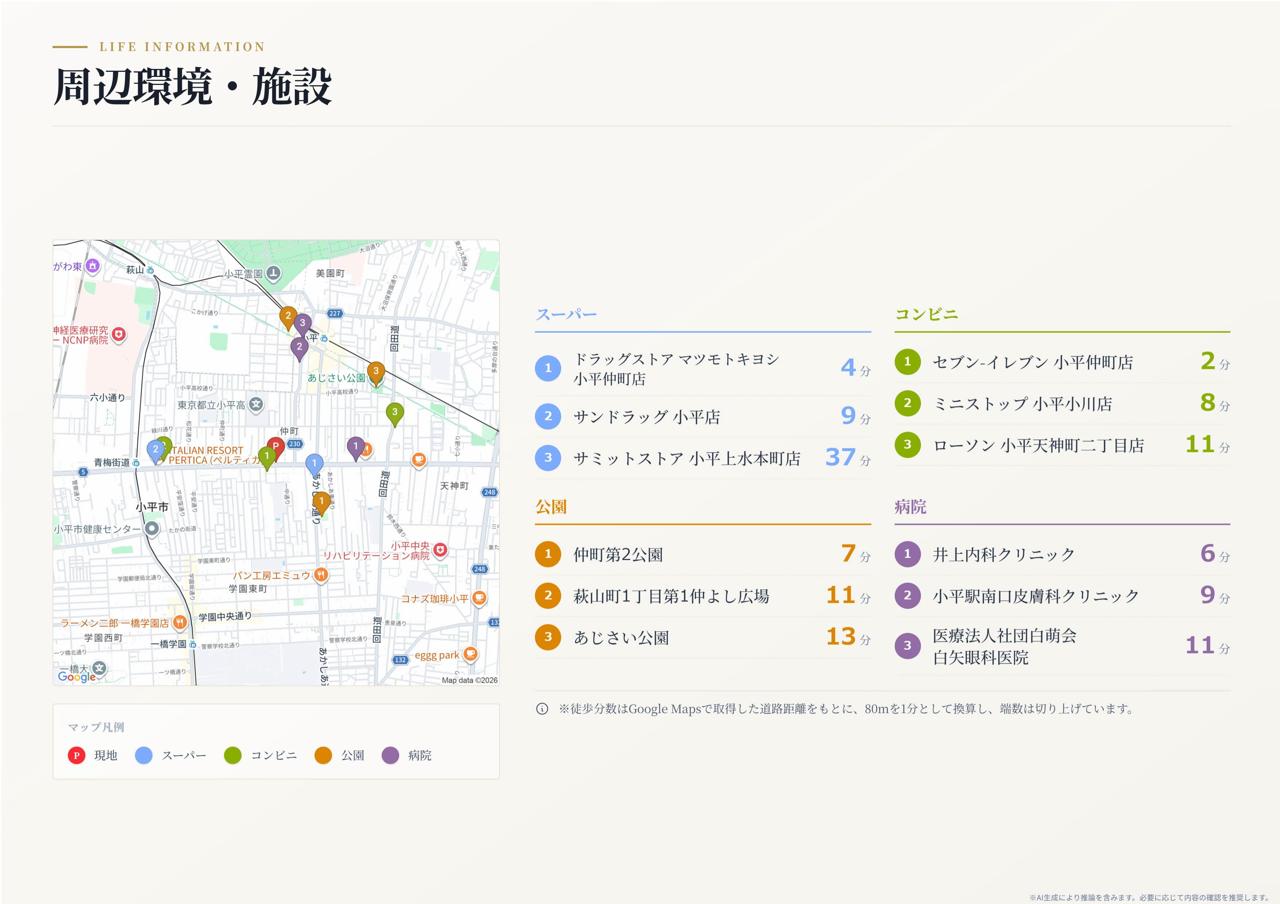The width and height of the screenshot is (1280, 904).
Task: Click the パン工房エミュウ restaurant icon
Action: point(321,575)
